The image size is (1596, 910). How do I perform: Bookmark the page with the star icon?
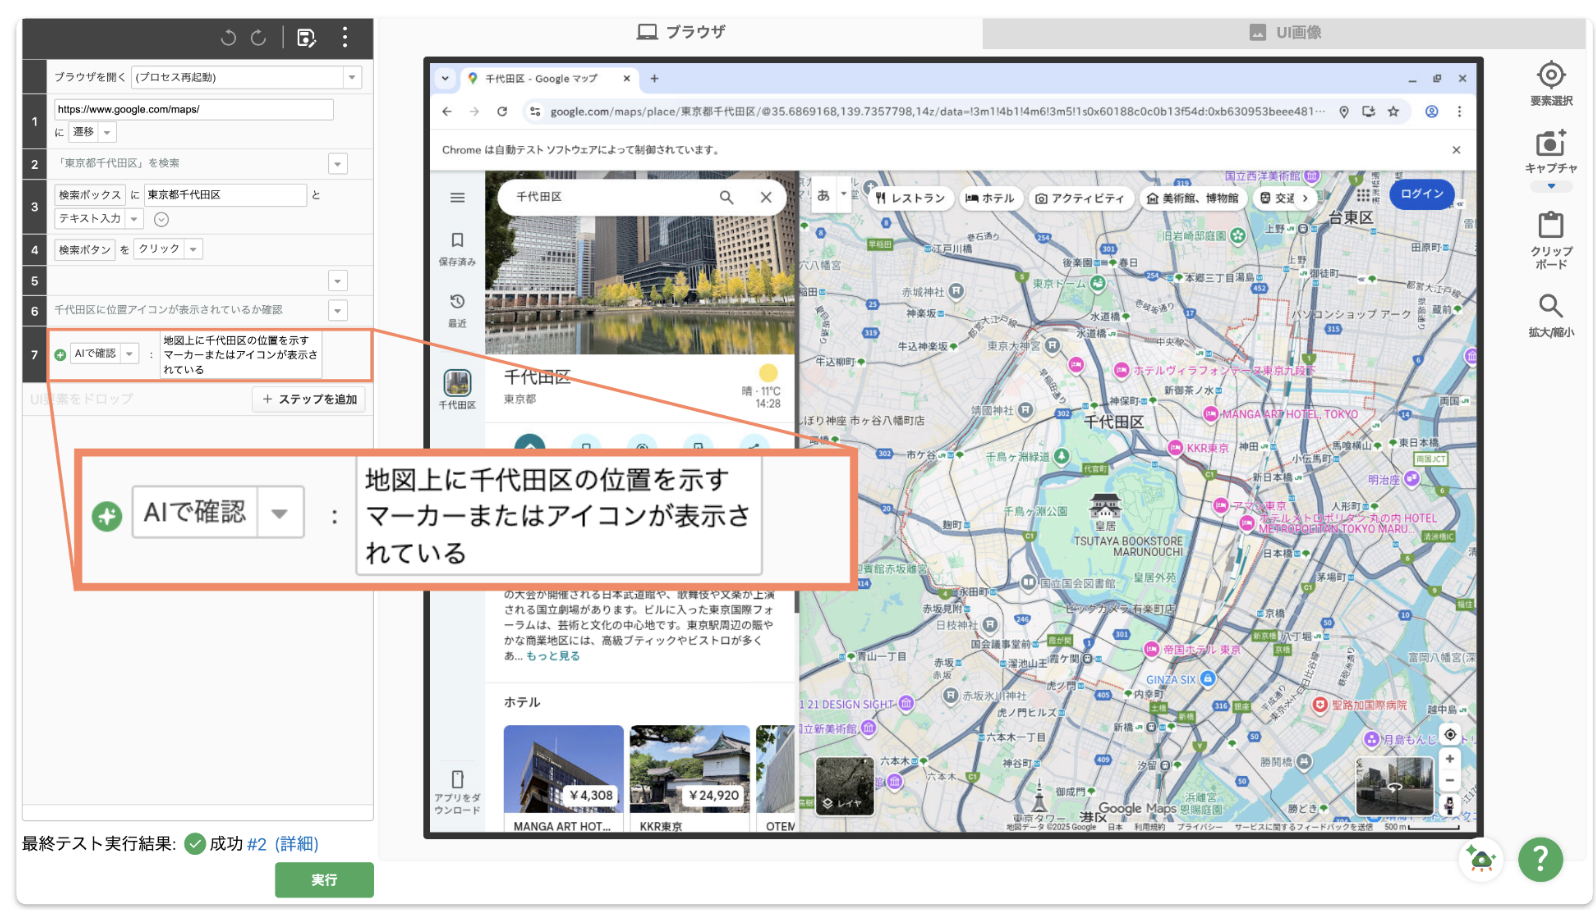[1393, 111]
